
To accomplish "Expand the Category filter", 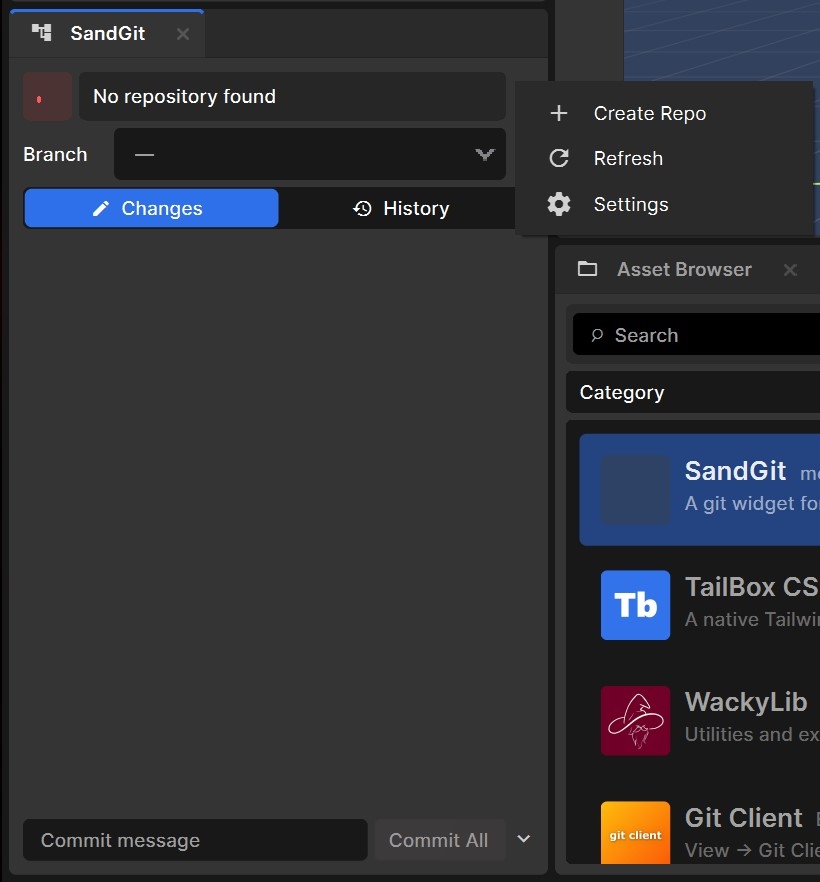I will (692, 393).
